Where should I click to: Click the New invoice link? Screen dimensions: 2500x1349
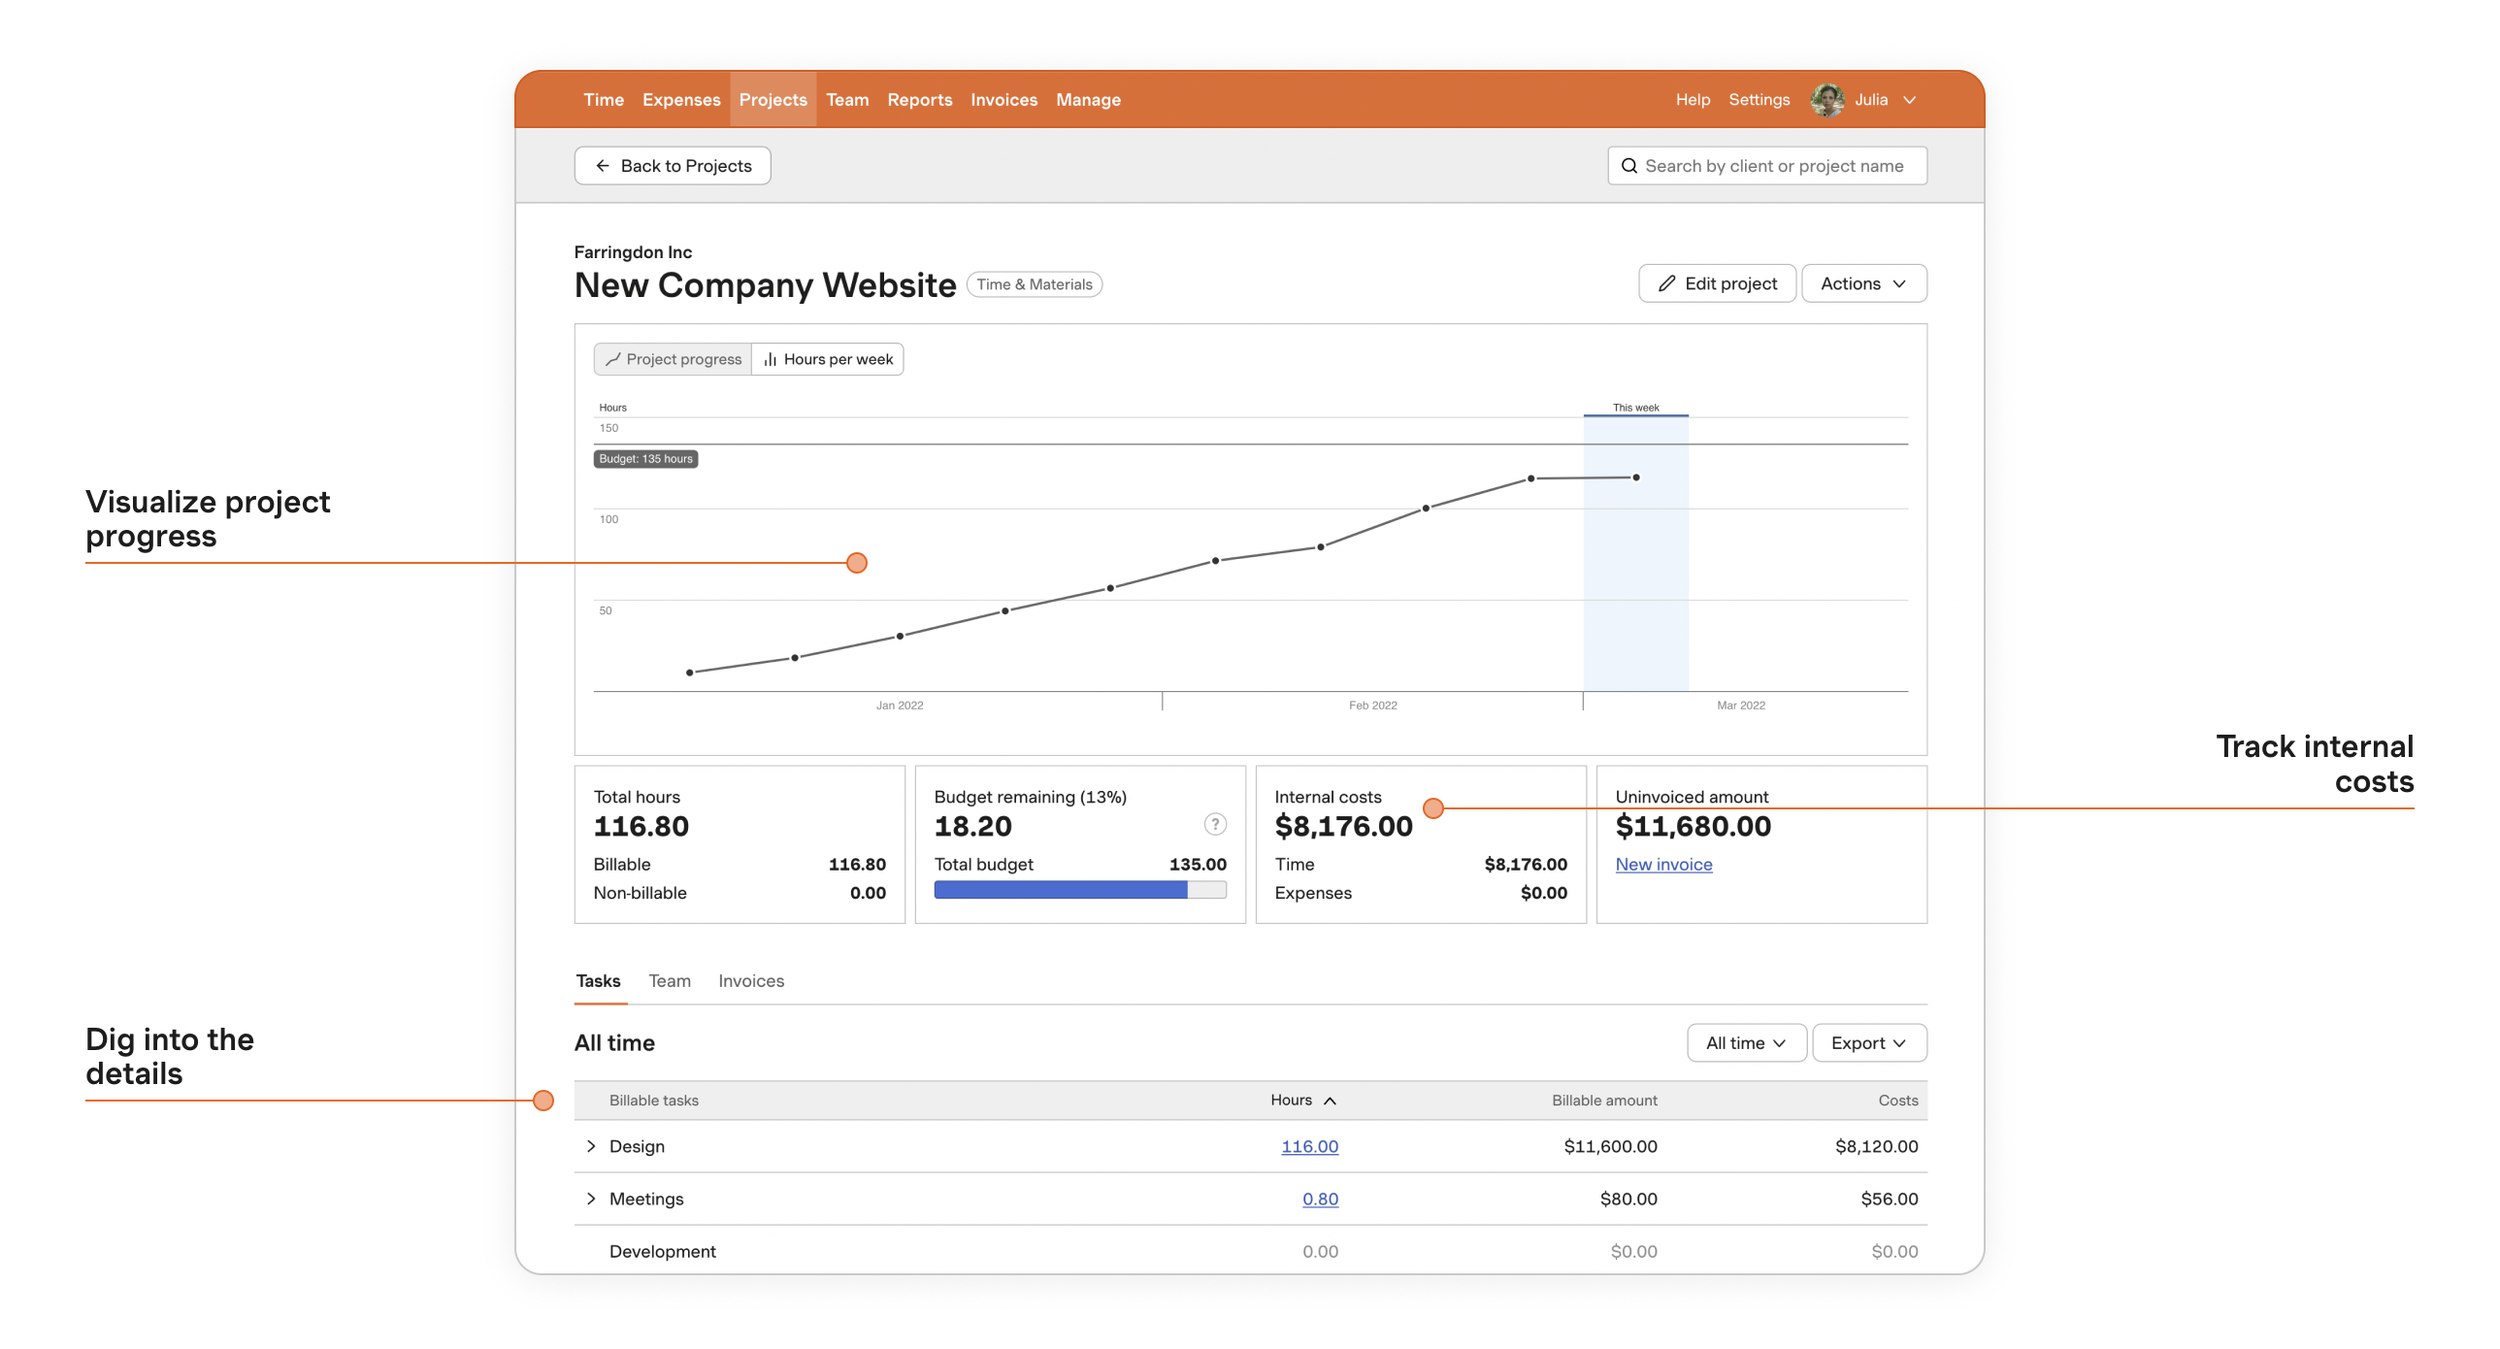click(1663, 864)
